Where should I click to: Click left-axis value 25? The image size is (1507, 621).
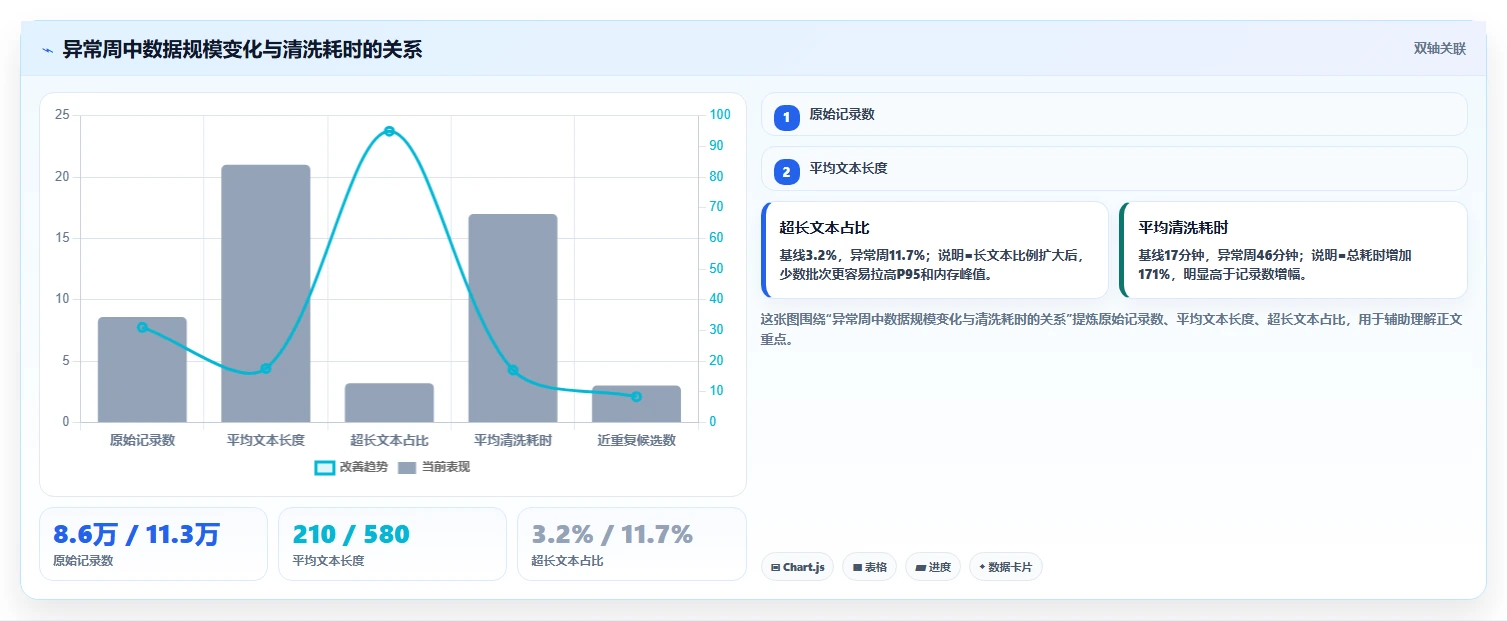pyautogui.click(x=63, y=115)
